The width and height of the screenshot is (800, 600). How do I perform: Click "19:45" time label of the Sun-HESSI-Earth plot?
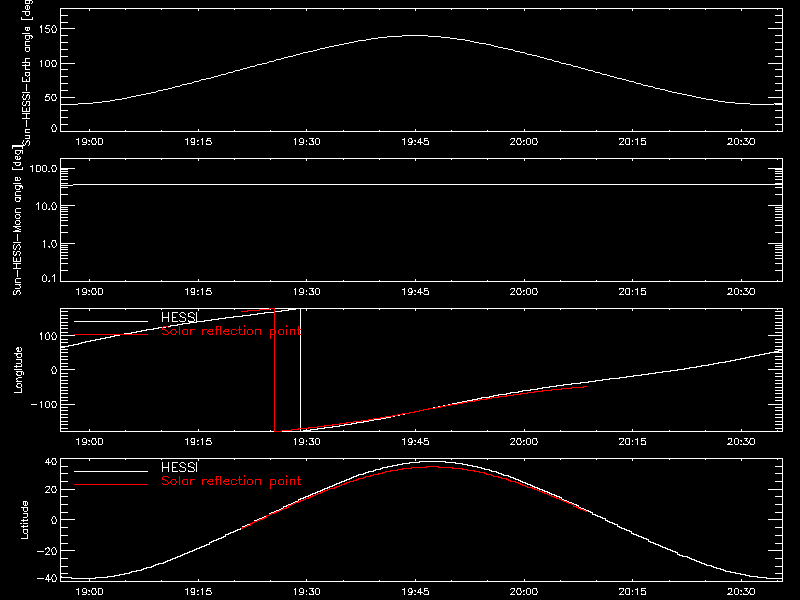pos(415,141)
